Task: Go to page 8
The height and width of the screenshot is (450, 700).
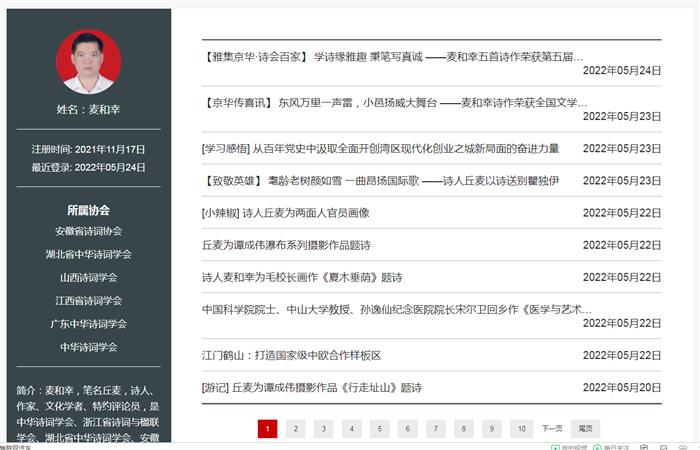Action: [464, 429]
